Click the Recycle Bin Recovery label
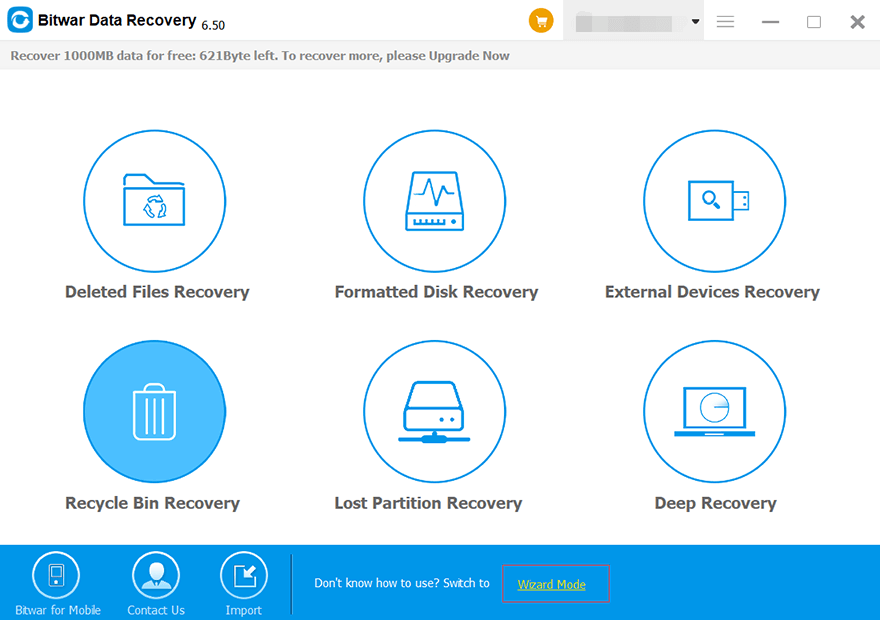 (x=153, y=503)
